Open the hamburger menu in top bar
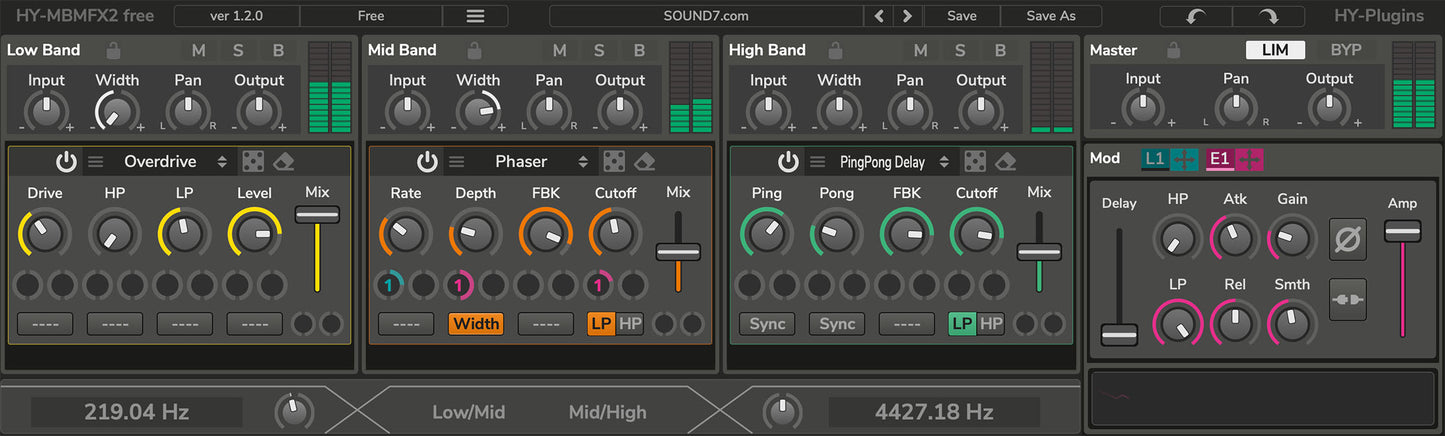 pos(475,16)
